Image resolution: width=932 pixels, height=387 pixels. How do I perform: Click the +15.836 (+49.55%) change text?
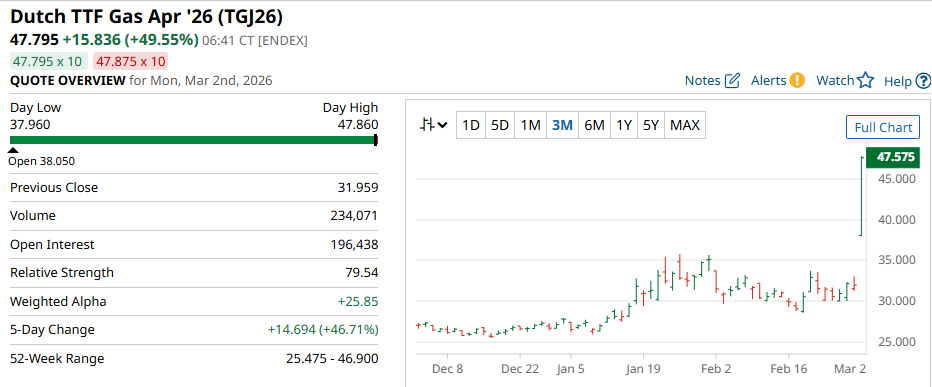coord(130,40)
